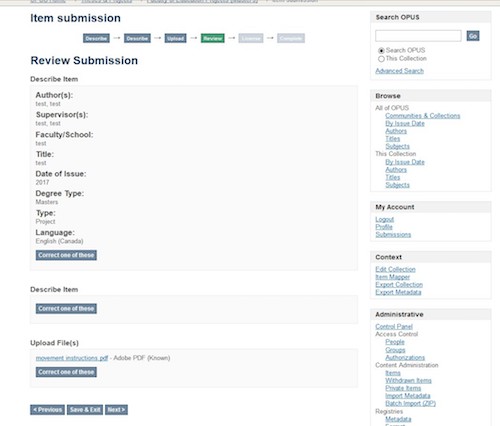This screenshot has height=426, width=500.
Task: Open the Logout link
Action: [x=384, y=219]
